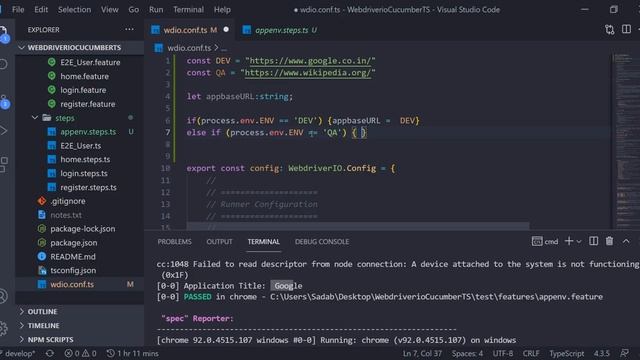
Task: Split editor right icon
Action: pyautogui.click(x=626, y=29)
